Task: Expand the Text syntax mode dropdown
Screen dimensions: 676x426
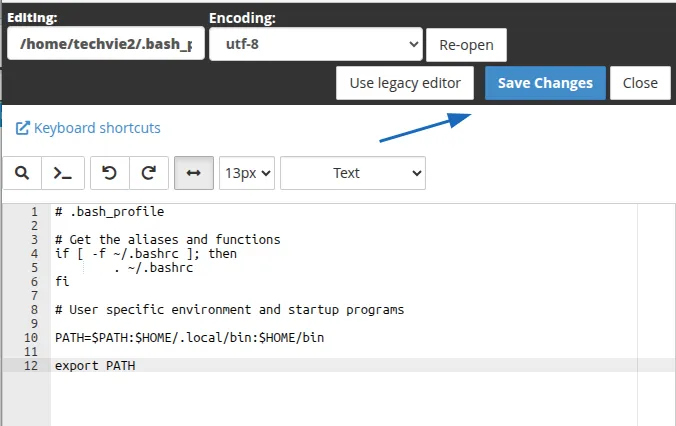Action: click(353, 173)
